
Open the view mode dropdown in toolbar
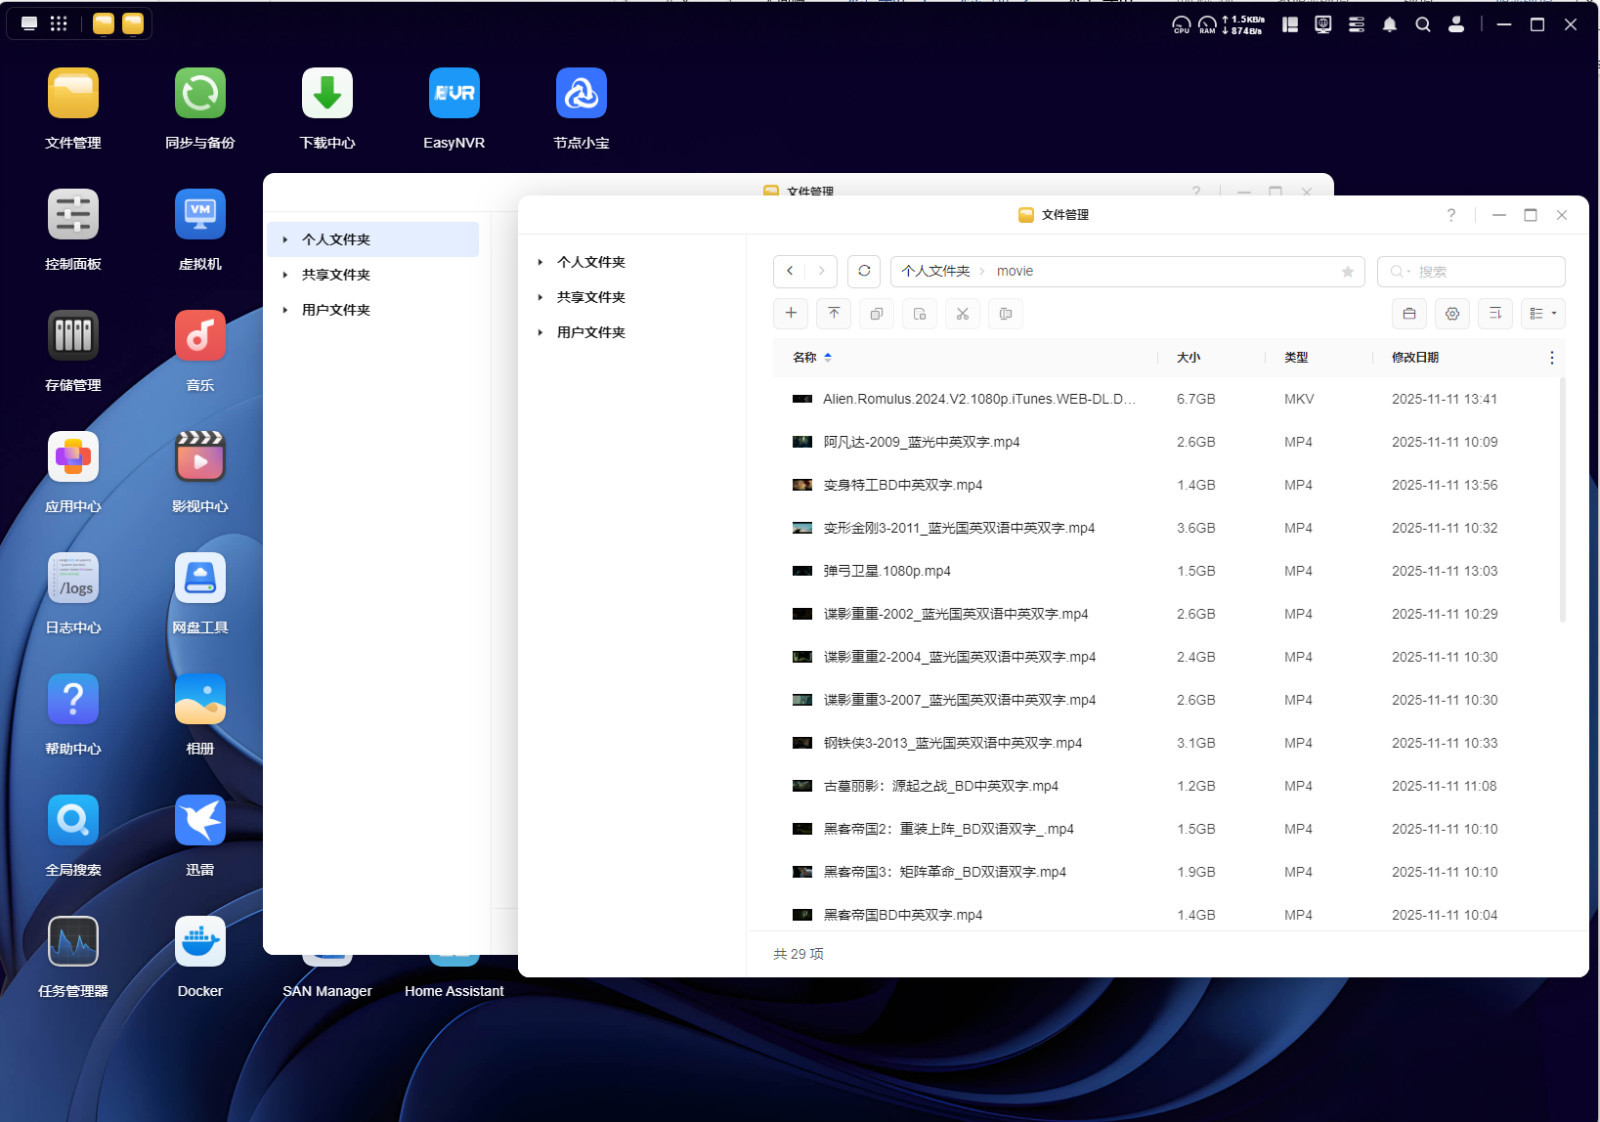pos(1543,314)
